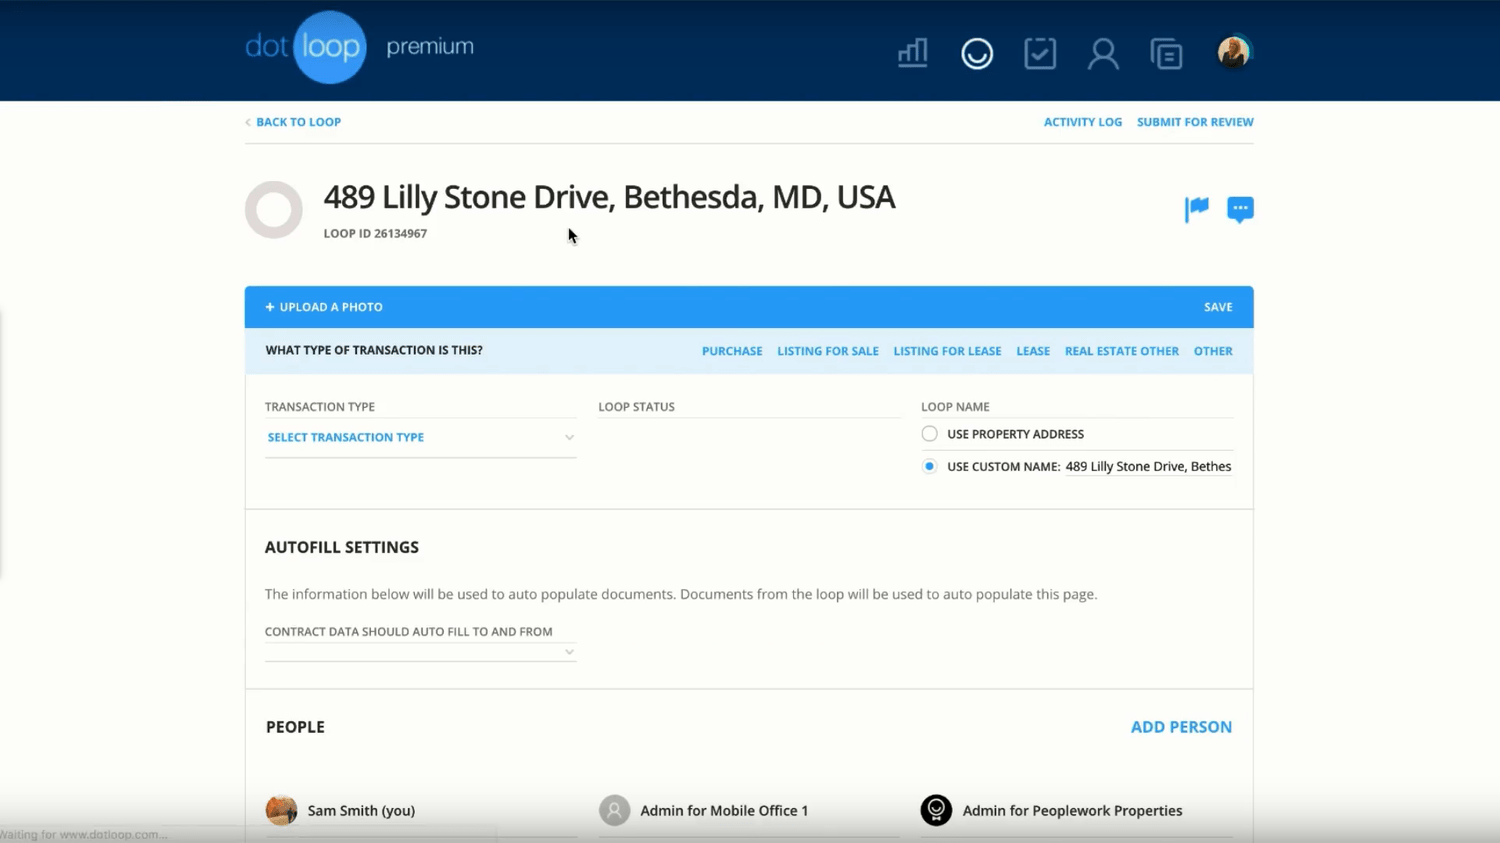Click the Save button
This screenshot has height=843, width=1500.
point(1217,307)
